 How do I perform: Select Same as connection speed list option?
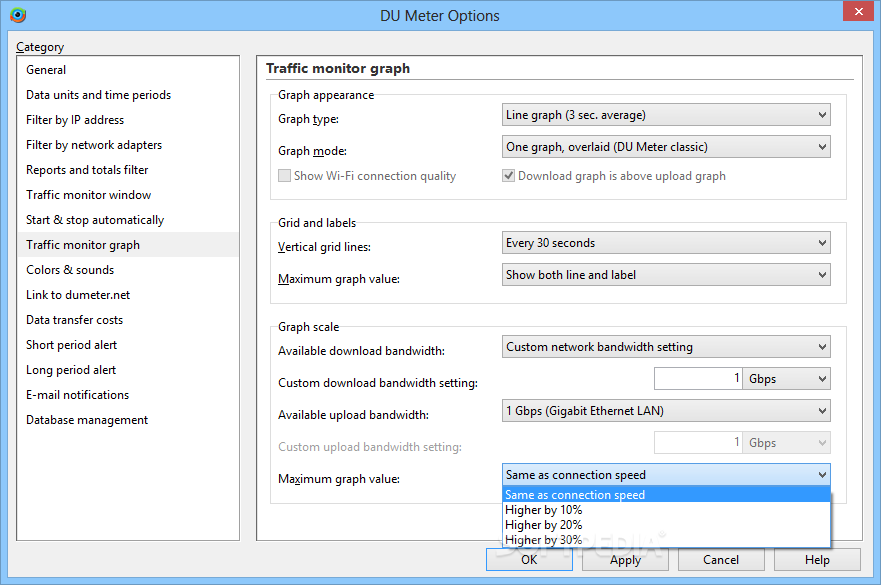click(666, 495)
